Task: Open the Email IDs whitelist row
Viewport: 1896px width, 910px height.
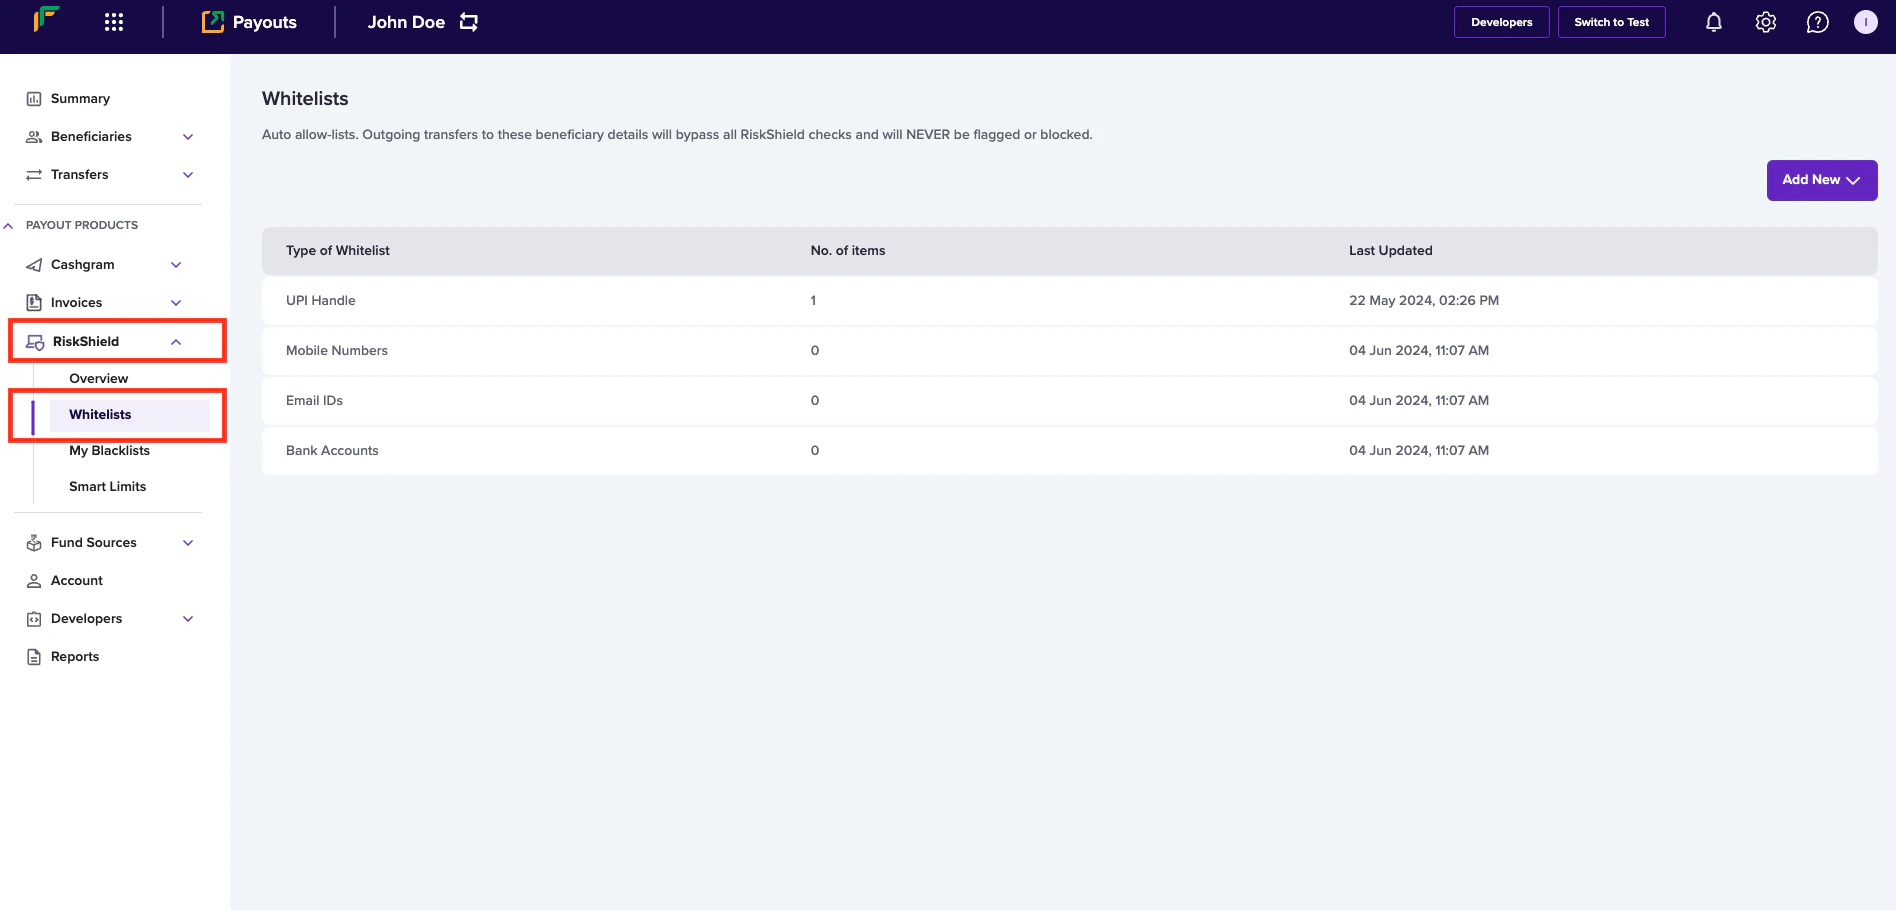Action: pyautogui.click(x=1070, y=401)
